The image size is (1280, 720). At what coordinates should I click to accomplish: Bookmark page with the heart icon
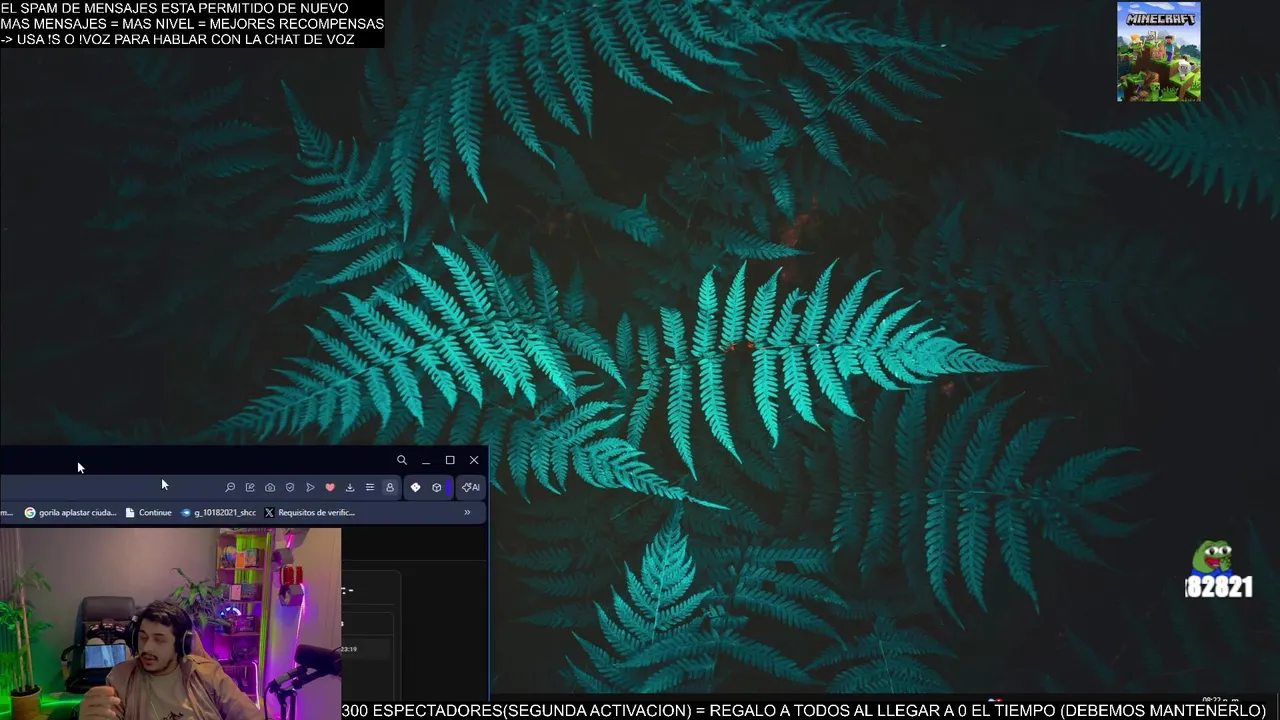tap(330, 487)
